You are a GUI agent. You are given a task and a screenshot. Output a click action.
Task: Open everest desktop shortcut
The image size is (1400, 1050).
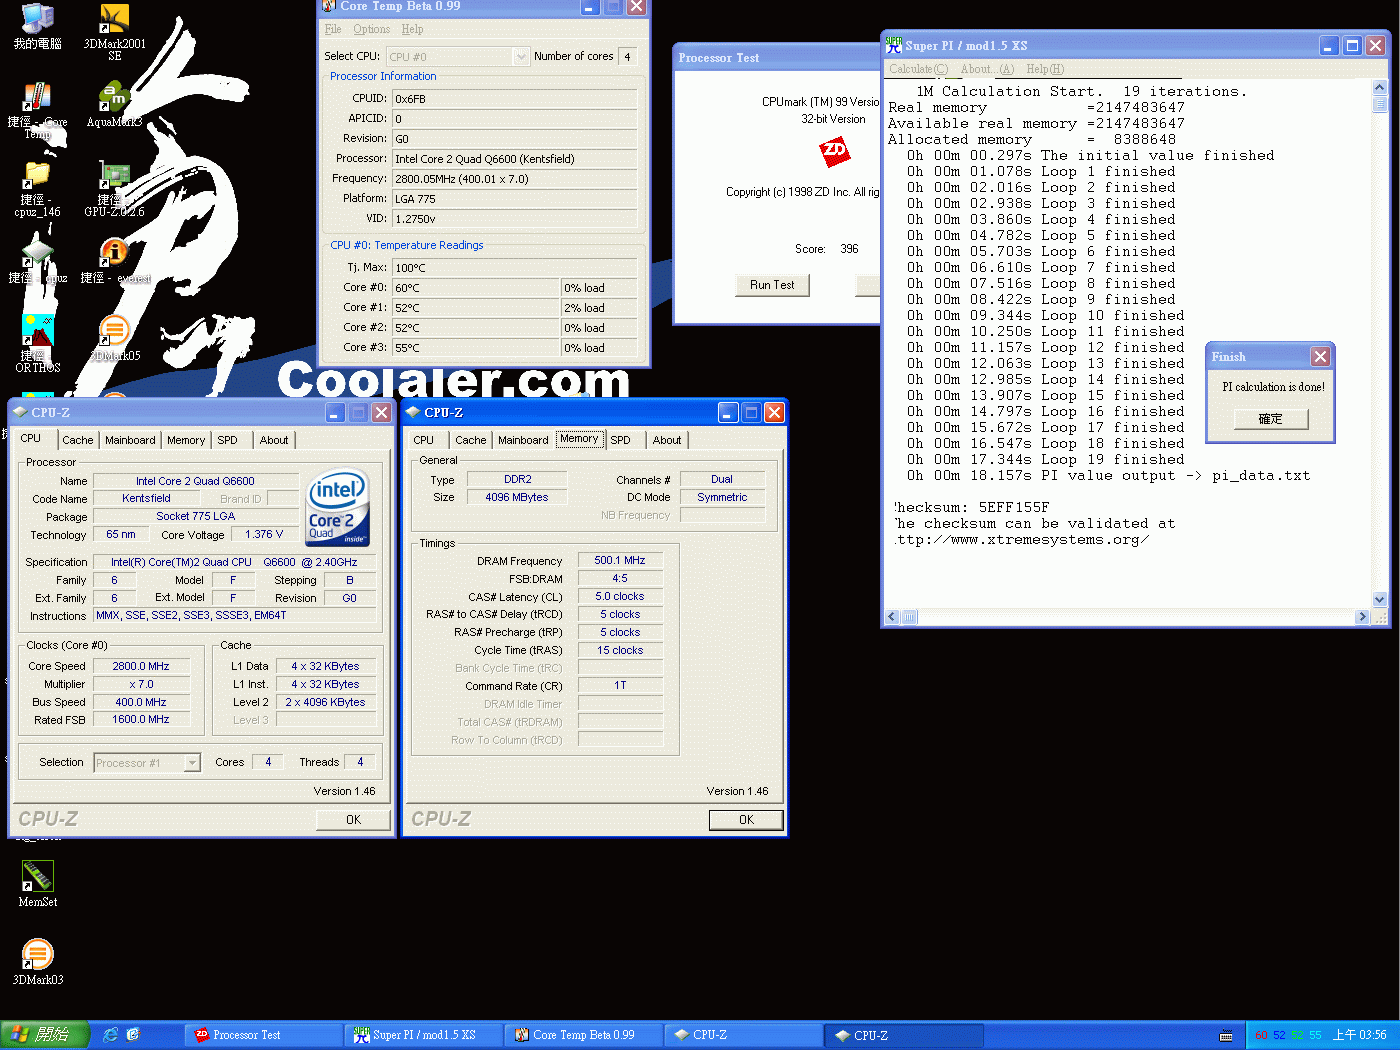point(115,262)
